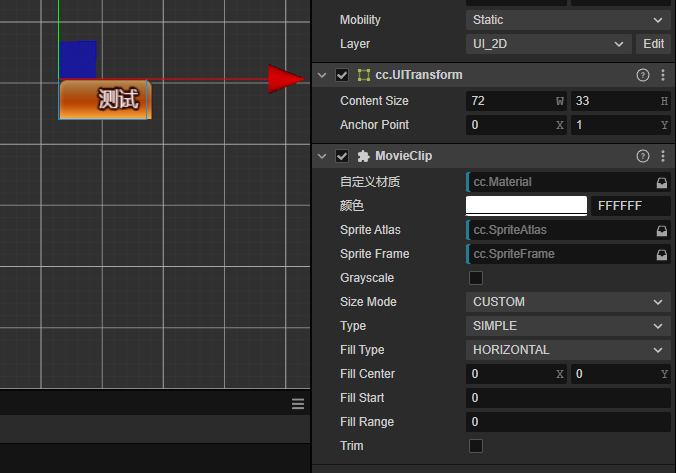Click the Mobility label
Screen dimensions: 676x473
pyautogui.click(x=360, y=20)
